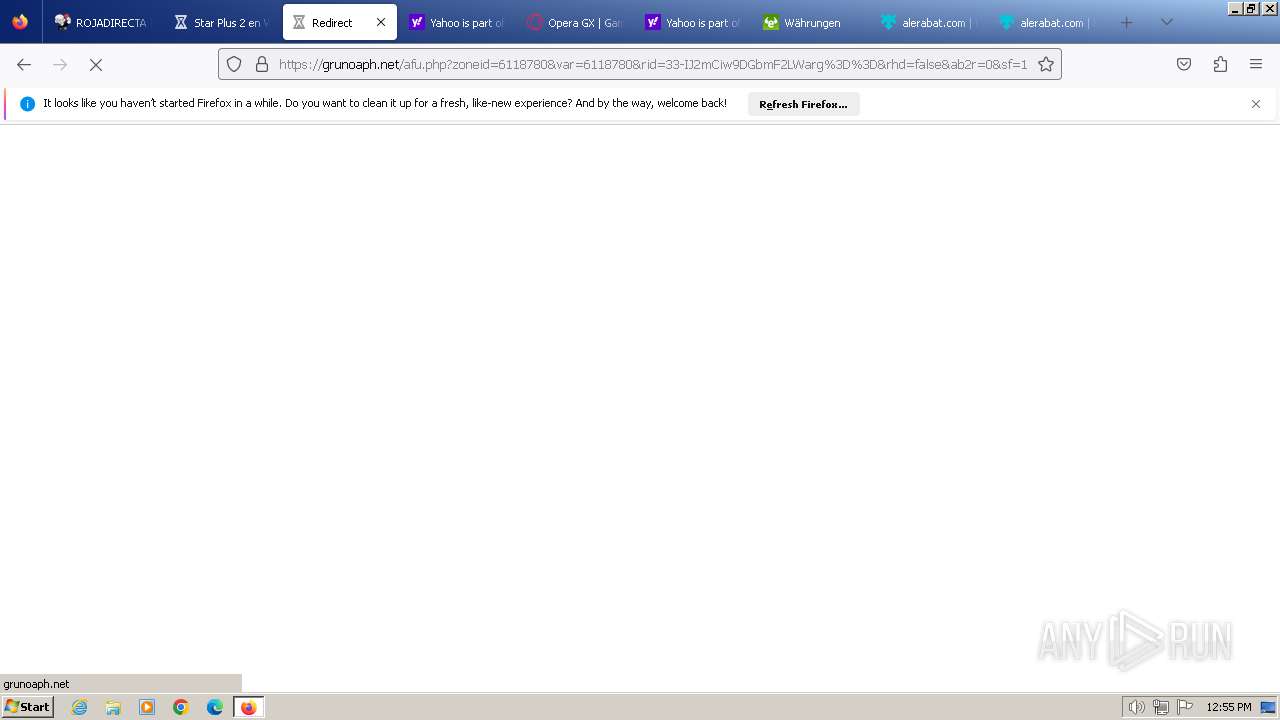
Task: Launch Microsoft Edge from taskbar
Action: pyautogui.click(x=215, y=707)
